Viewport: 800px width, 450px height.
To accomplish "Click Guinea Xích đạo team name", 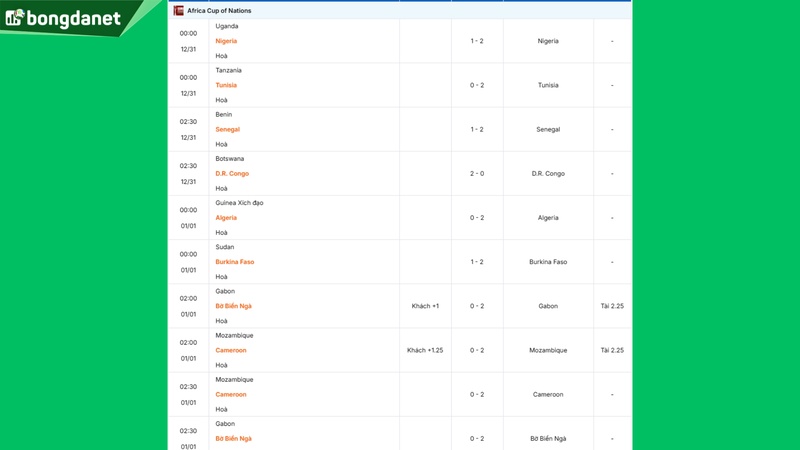I will [239, 202].
